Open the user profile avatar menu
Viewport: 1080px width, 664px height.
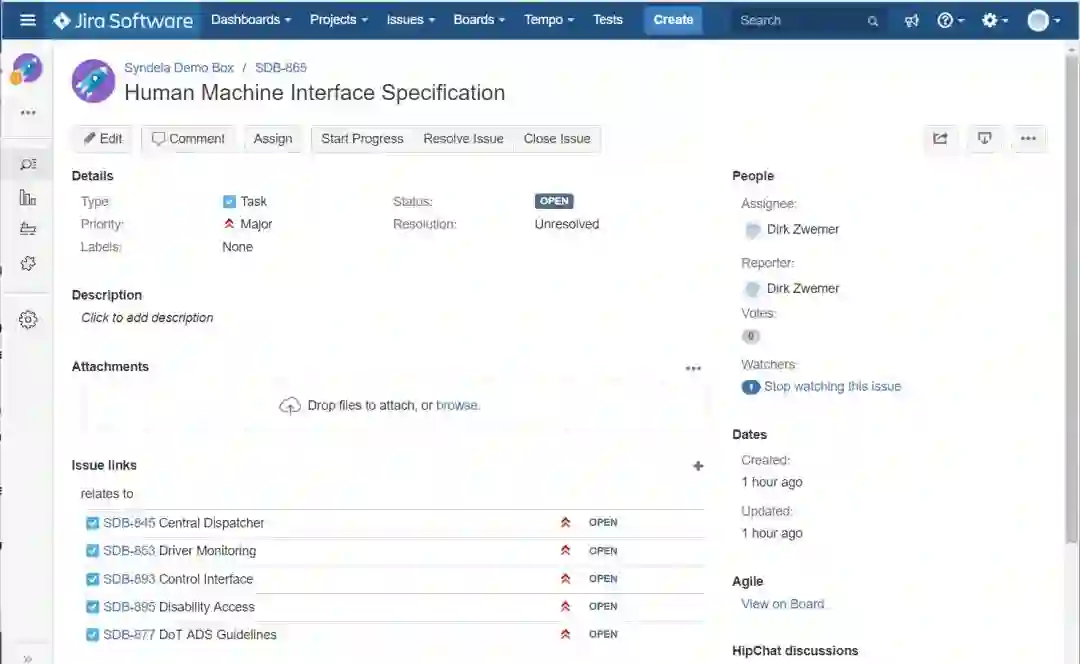click(1043, 21)
